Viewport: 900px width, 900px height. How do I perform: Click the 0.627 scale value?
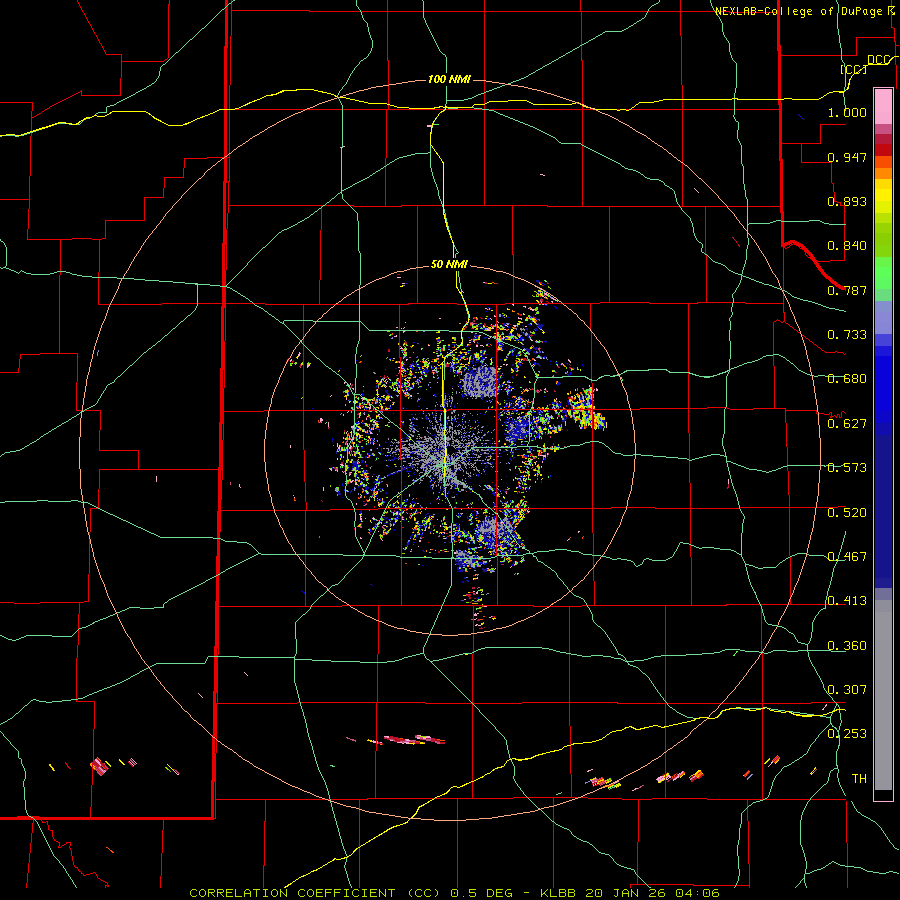click(x=847, y=424)
